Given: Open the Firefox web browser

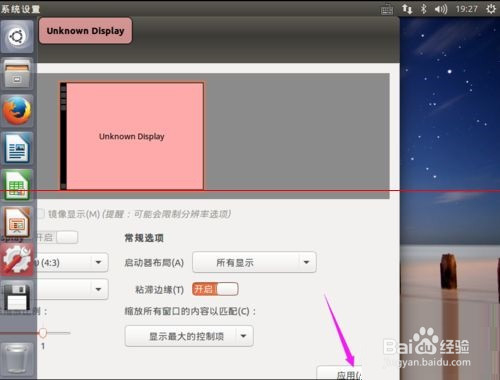Looking at the screenshot, I should [x=17, y=111].
